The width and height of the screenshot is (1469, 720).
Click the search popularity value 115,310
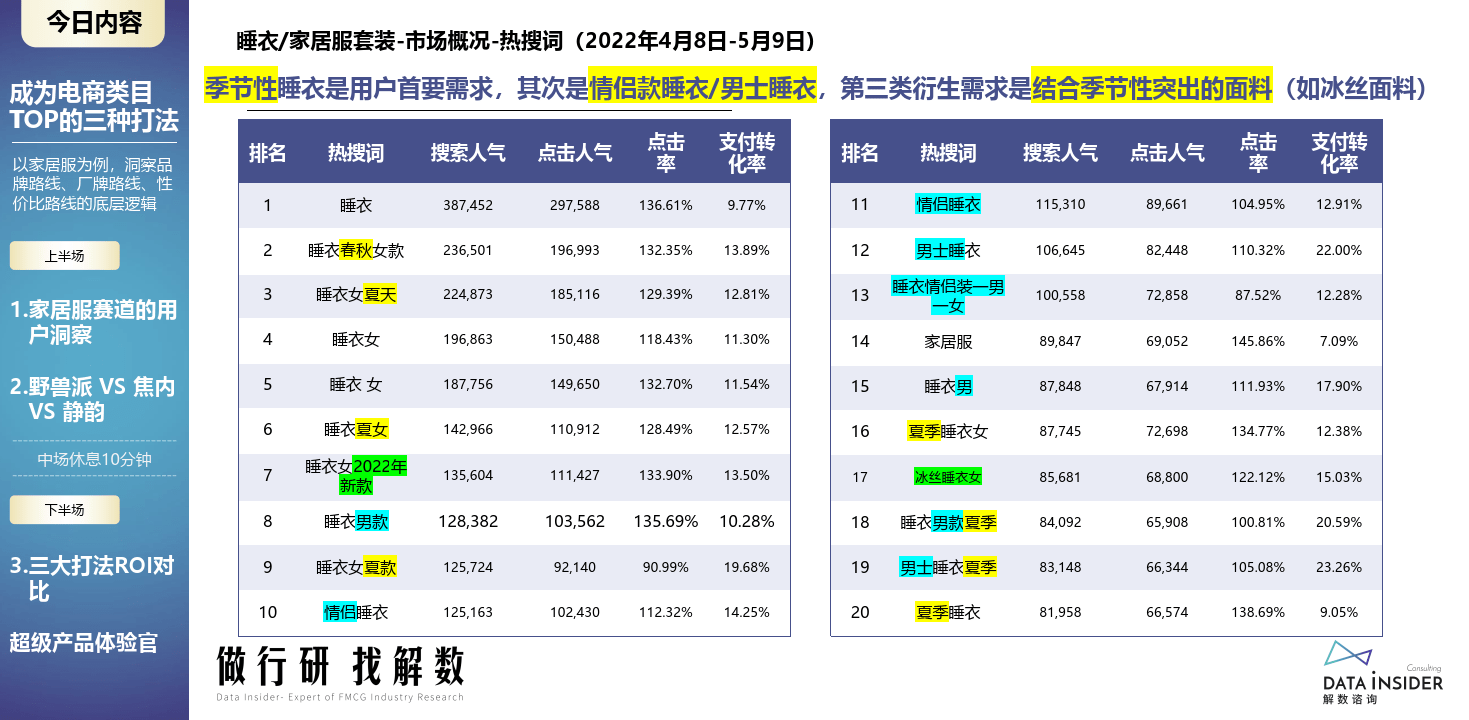coord(1060,204)
